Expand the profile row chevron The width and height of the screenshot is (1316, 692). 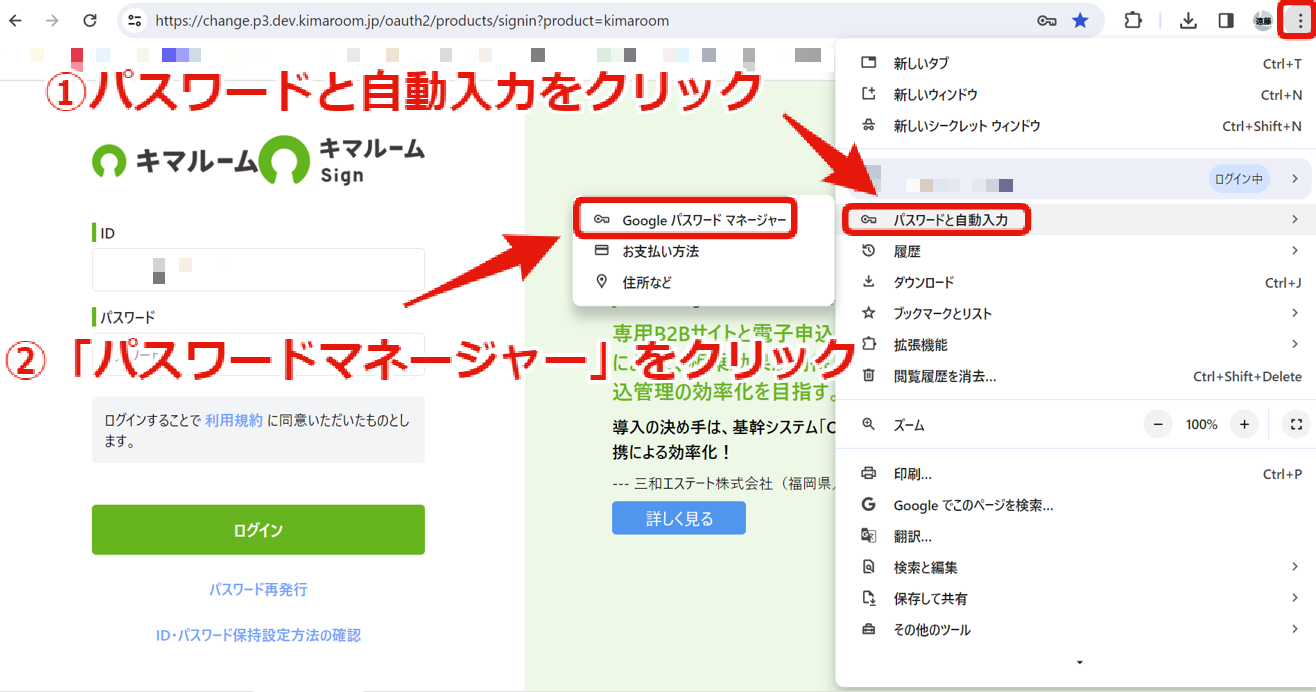1295,179
